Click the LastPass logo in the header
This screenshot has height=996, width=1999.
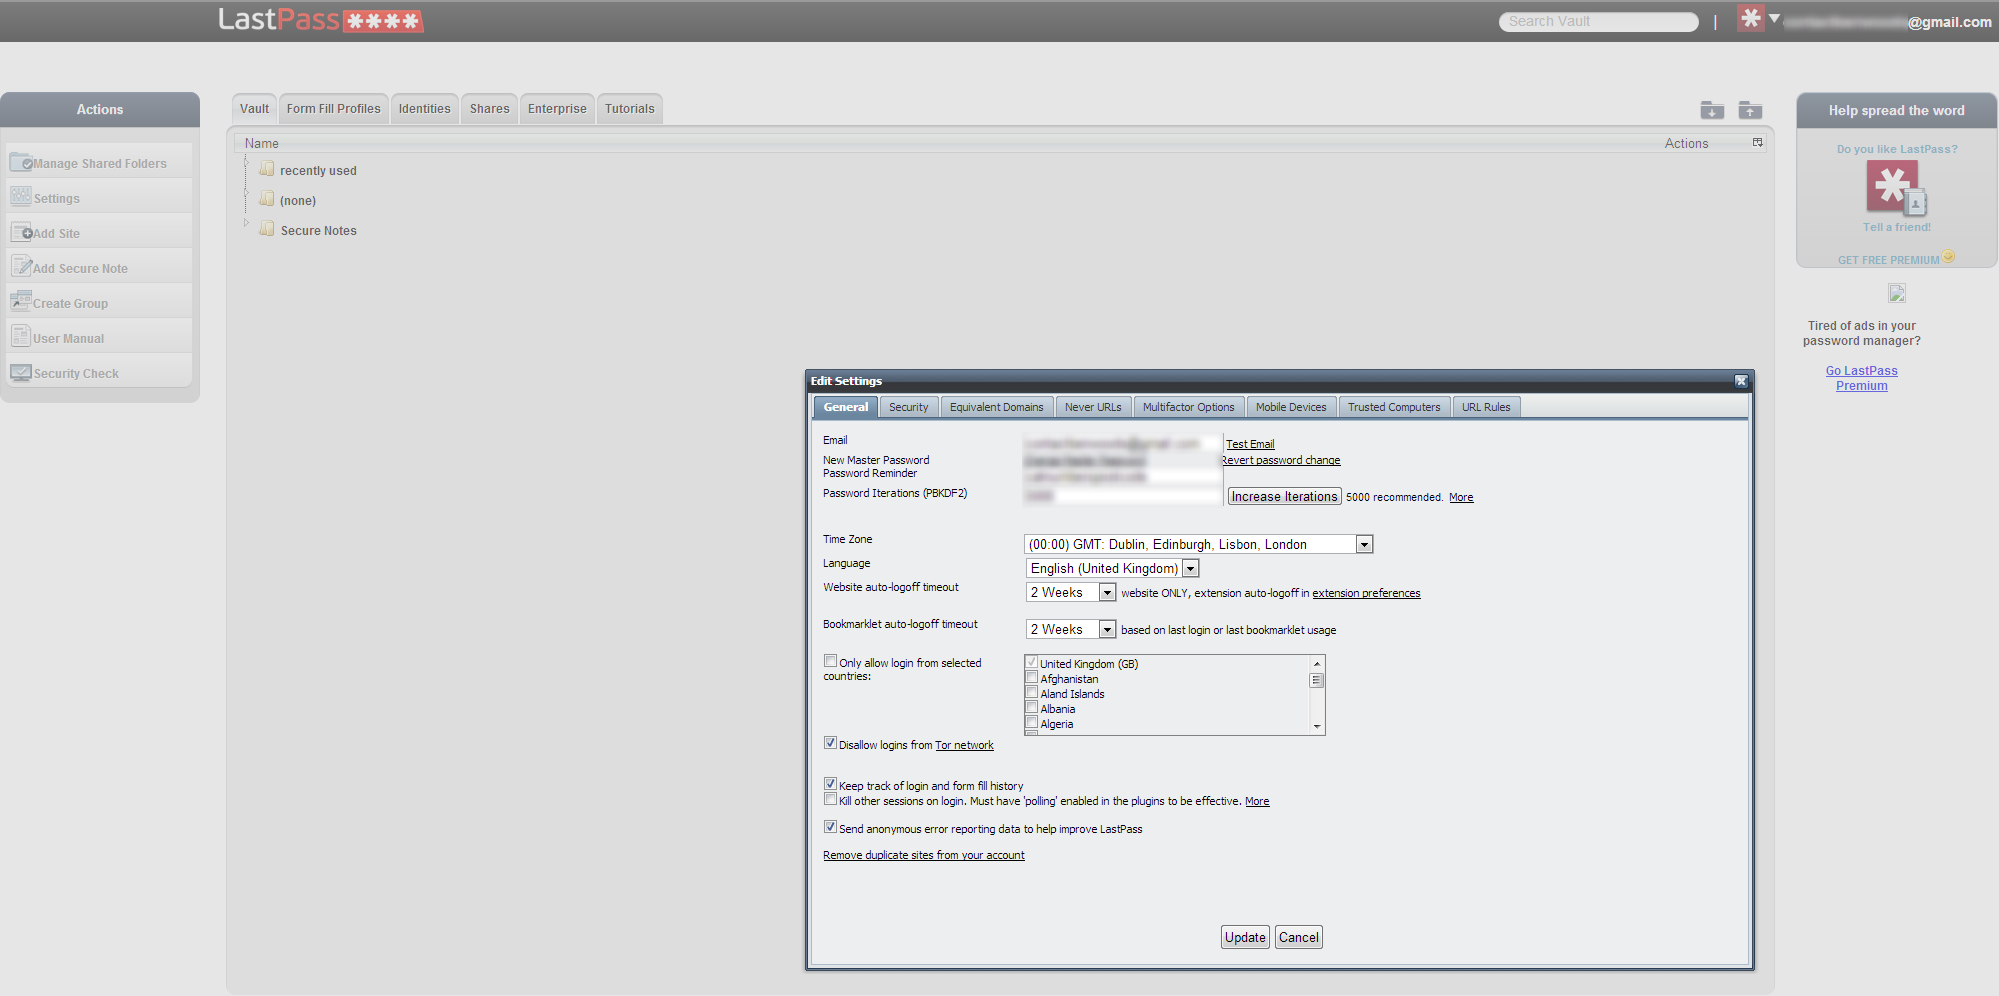[x=321, y=20]
